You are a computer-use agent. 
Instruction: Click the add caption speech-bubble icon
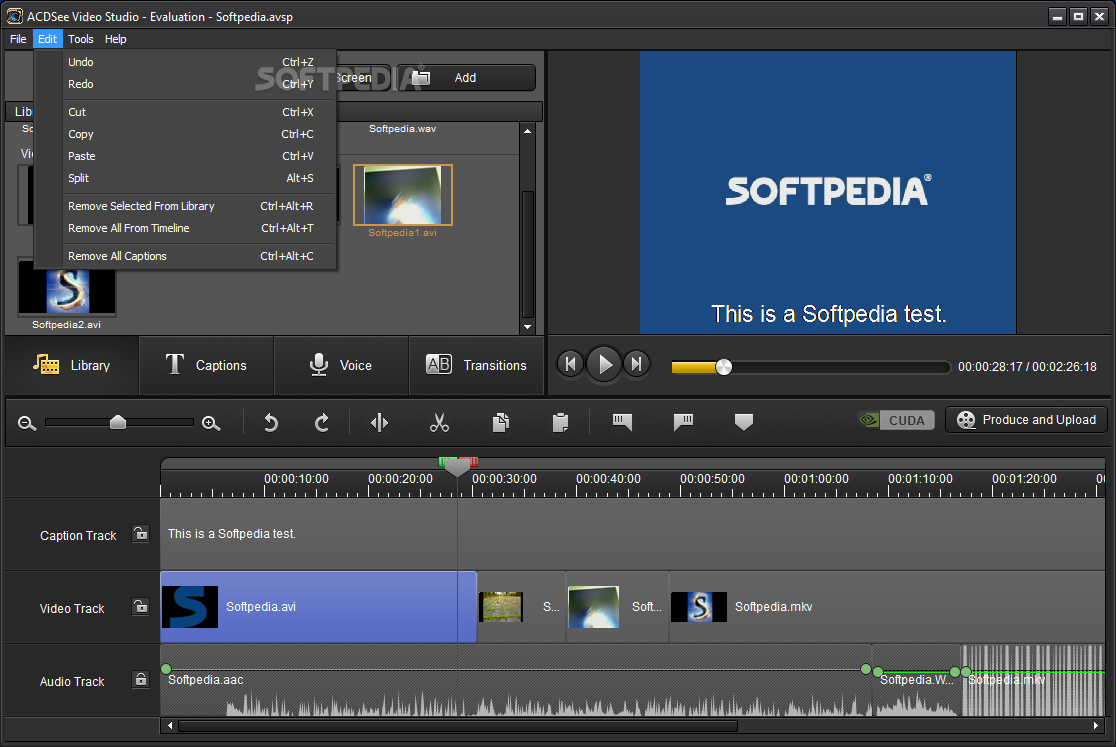point(622,423)
